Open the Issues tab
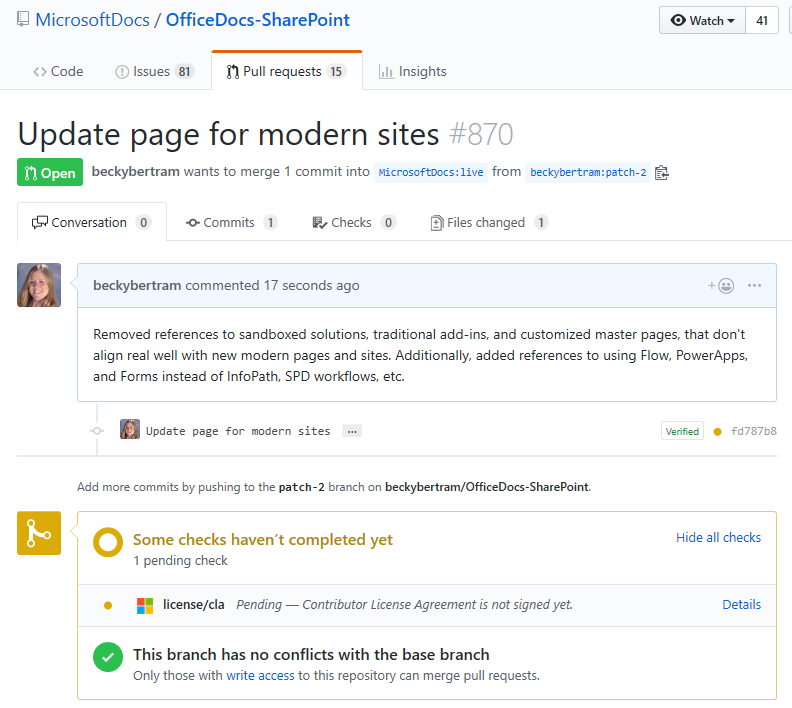 point(154,71)
